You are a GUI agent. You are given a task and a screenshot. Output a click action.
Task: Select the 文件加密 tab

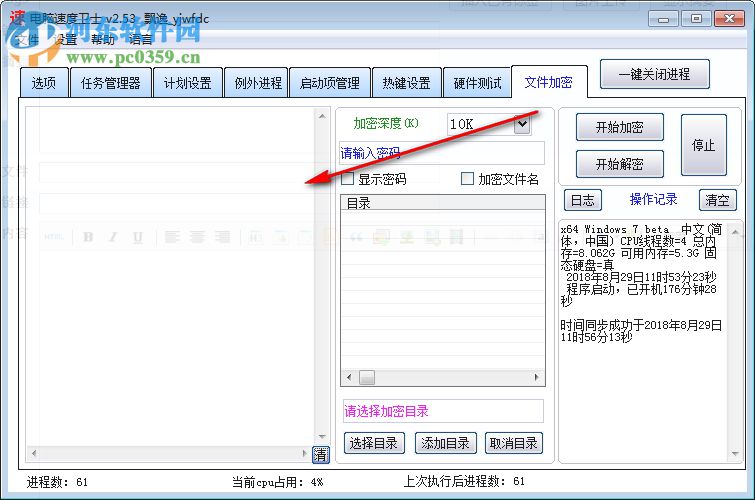click(x=549, y=82)
